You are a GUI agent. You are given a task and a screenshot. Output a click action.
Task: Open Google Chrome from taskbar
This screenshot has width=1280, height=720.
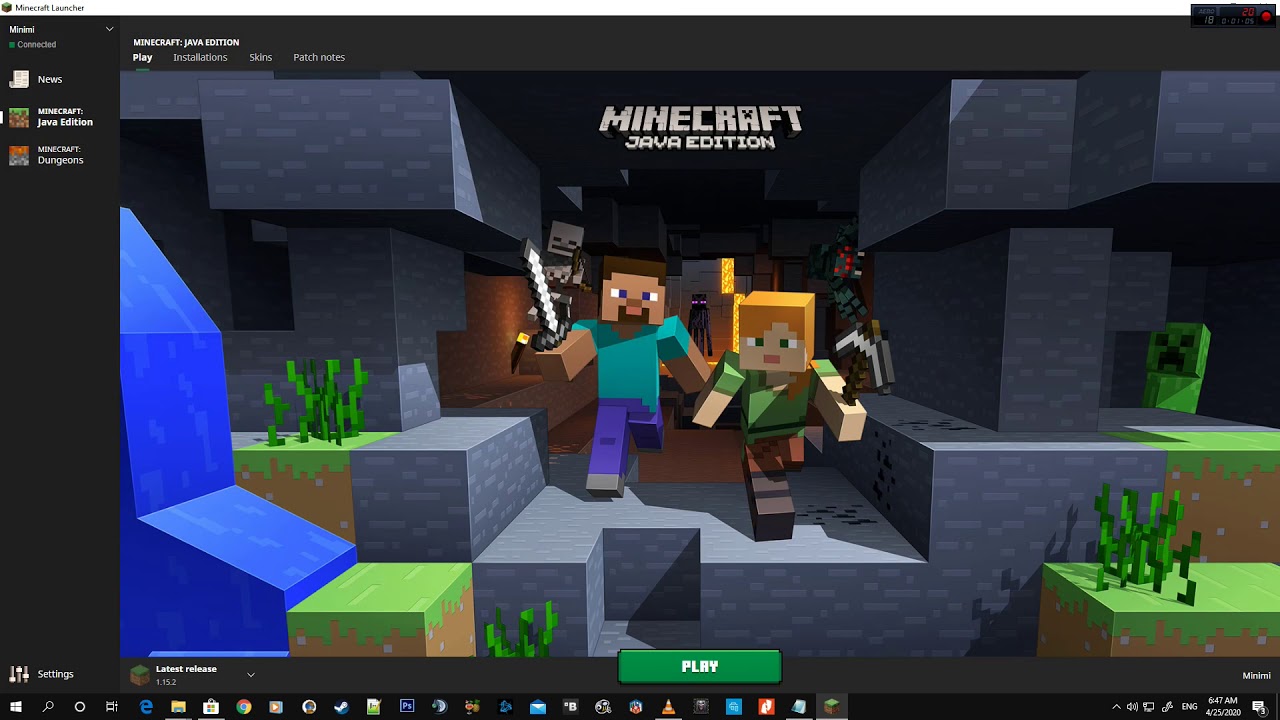(x=244, y=707)
